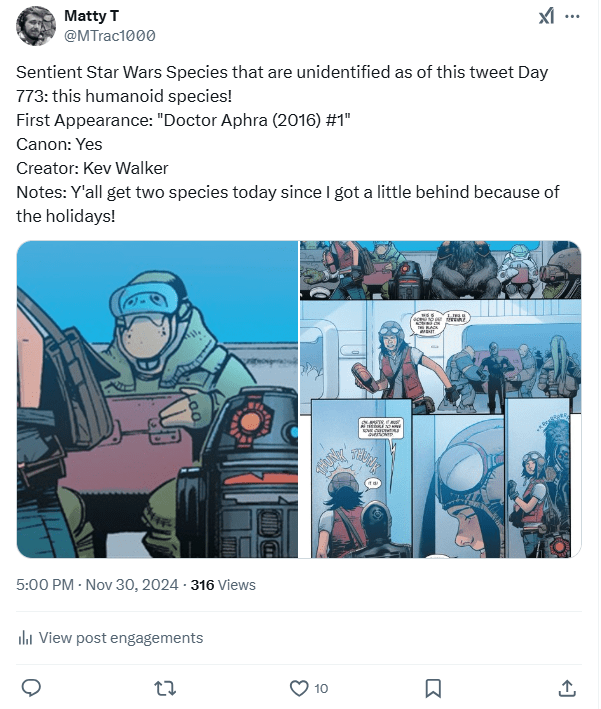This screenshot has height=709, width=601.
Task: Open the right comic page image
Action: point(440,398)
